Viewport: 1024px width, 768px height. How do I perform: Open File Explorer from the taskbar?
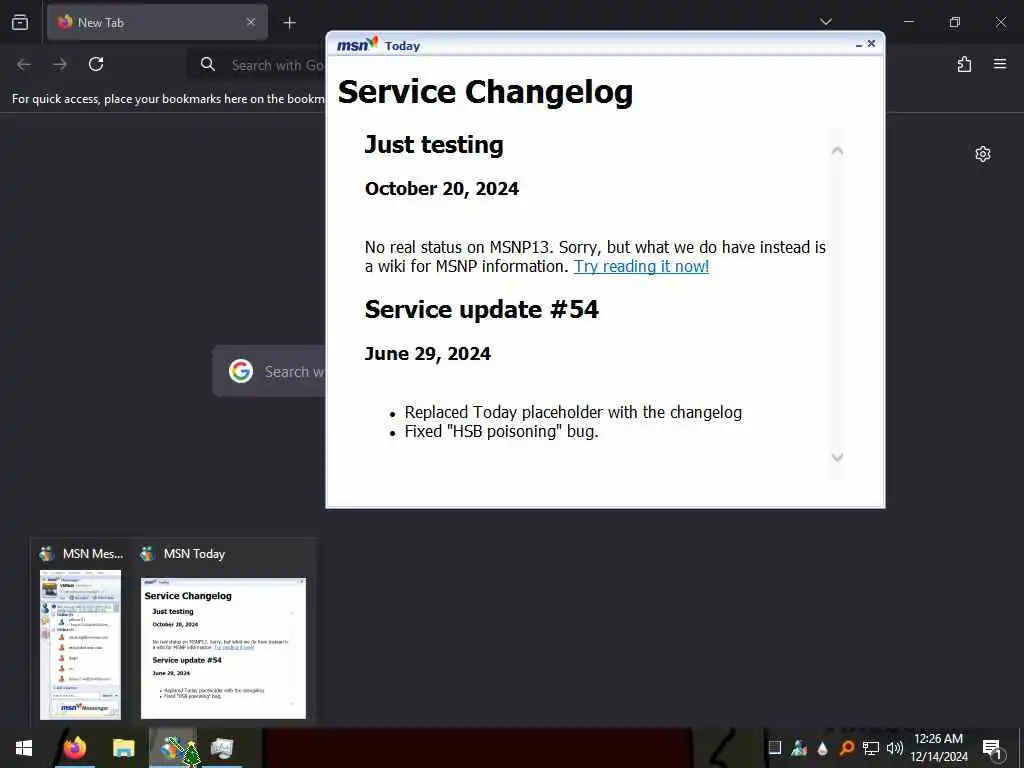click(x=123, y=748)
